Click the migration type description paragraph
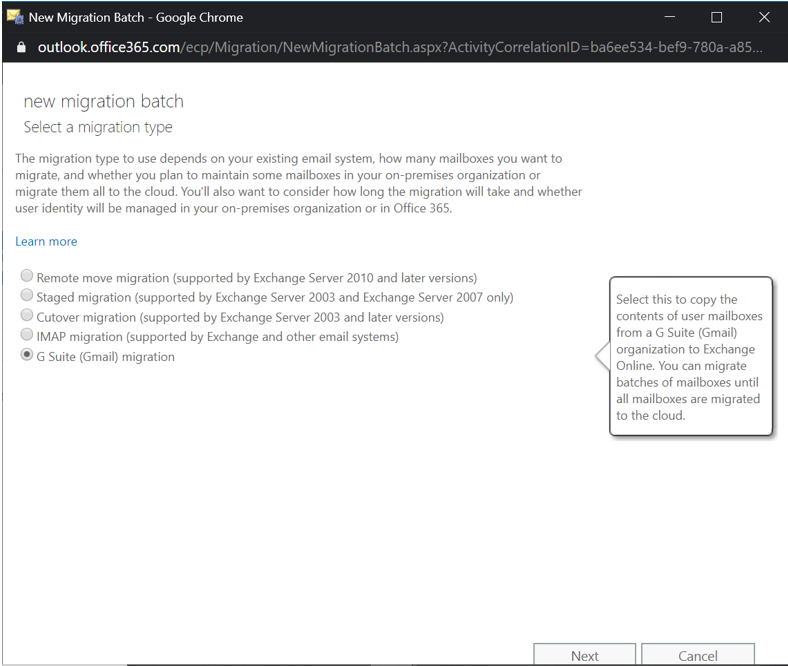The width and height of the screenshot is (788, 666). [298, 183]
